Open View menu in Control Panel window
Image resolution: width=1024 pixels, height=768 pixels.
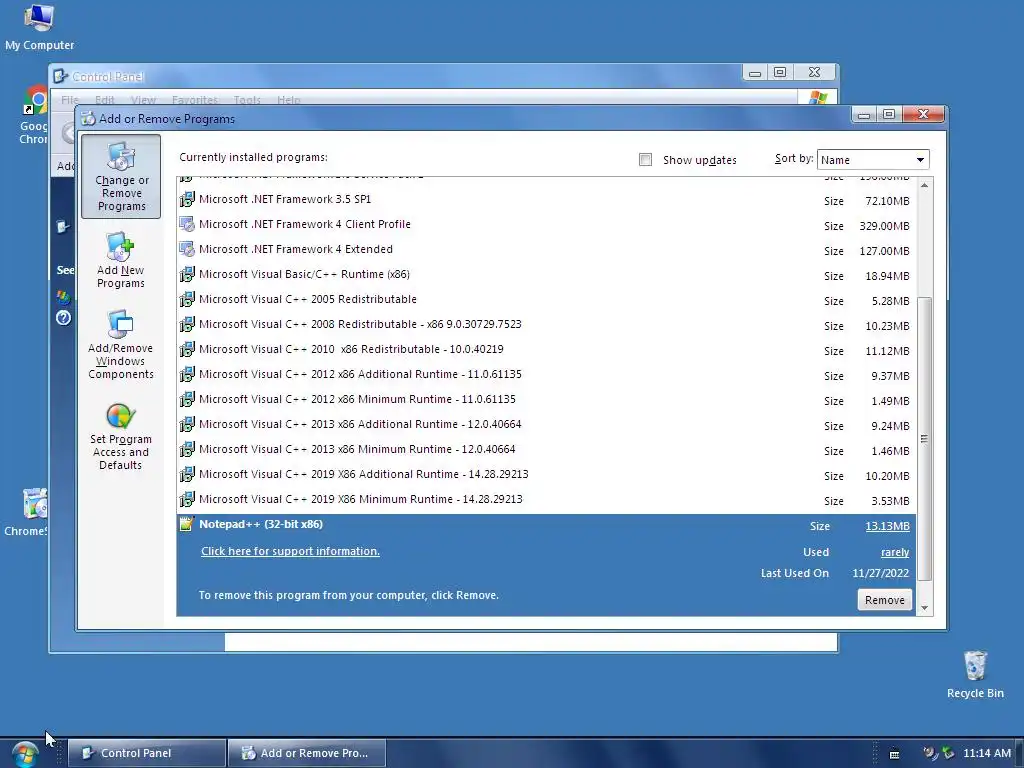tap(143, 100)
